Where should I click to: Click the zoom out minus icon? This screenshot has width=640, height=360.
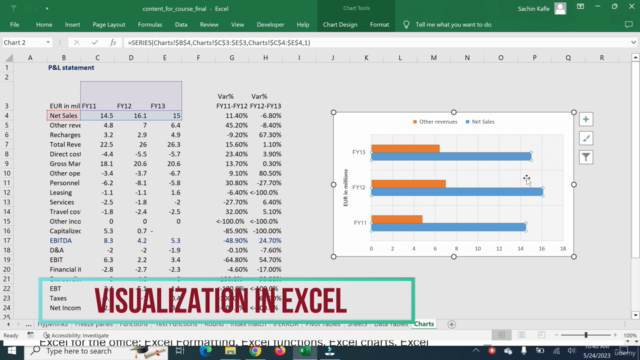556,335
